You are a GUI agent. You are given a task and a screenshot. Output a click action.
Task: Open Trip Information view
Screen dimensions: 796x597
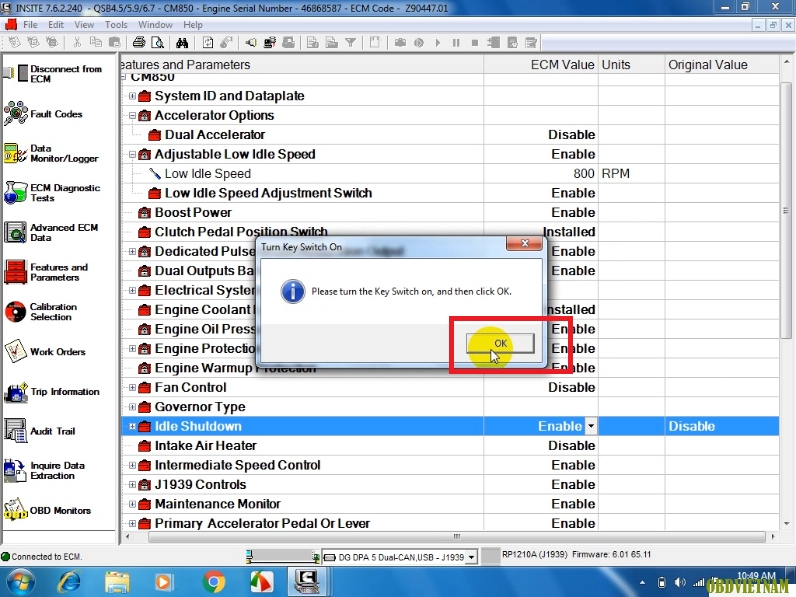[16, 392]
